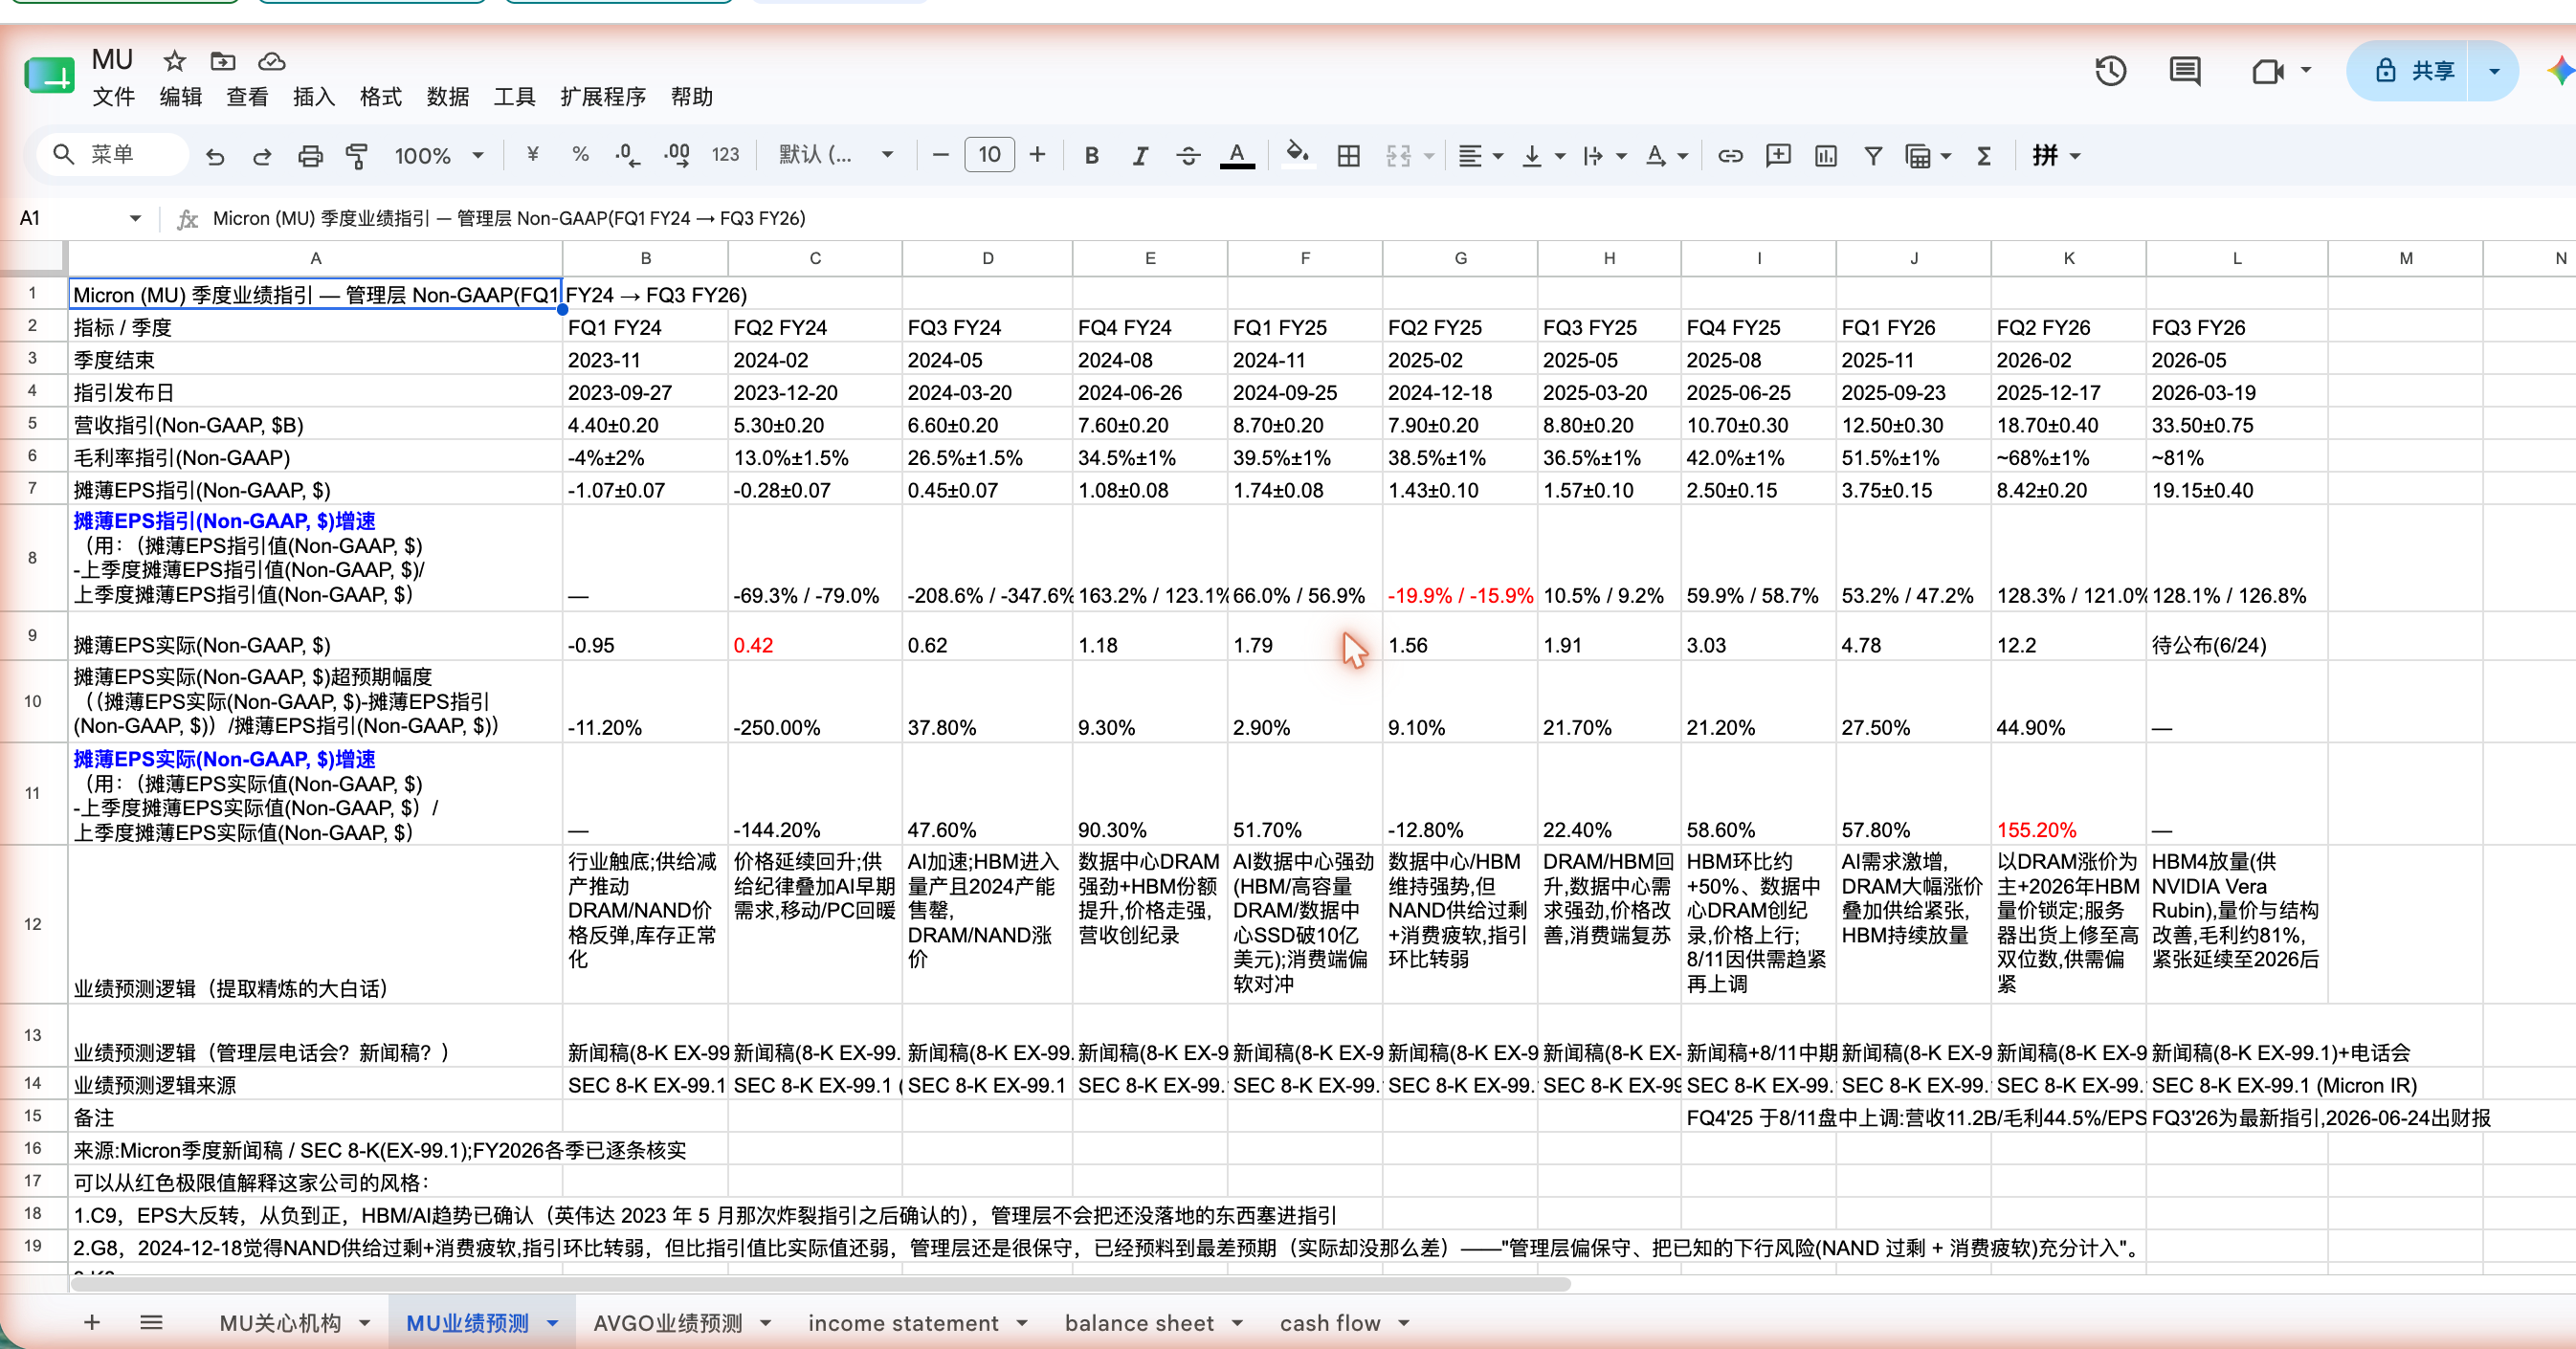Toggle bold formatting
The width and height of the screenshot is (2576, 1349).
tap(1091, 155)
